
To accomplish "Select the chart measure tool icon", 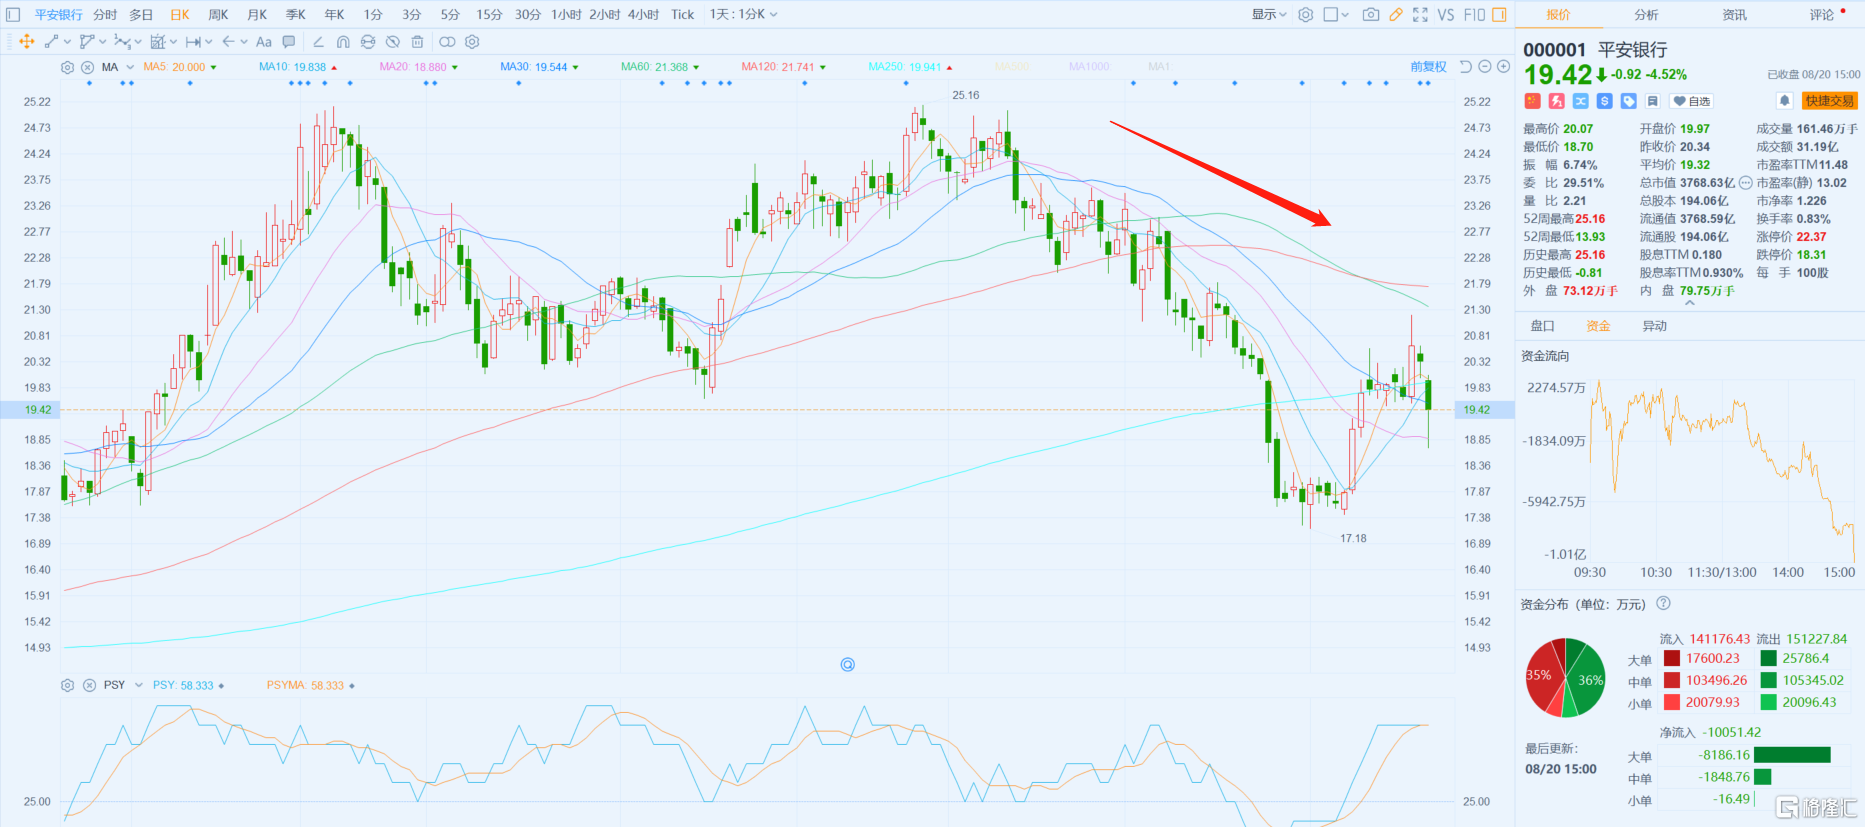I will pyautogui.click(x=157, y=41).
